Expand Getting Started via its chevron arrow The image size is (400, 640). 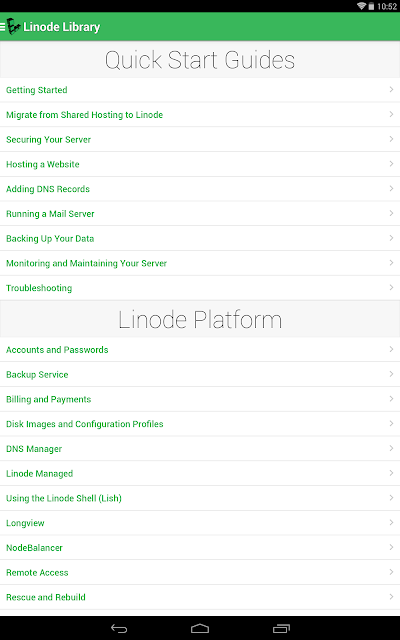[x=391, y=89]
